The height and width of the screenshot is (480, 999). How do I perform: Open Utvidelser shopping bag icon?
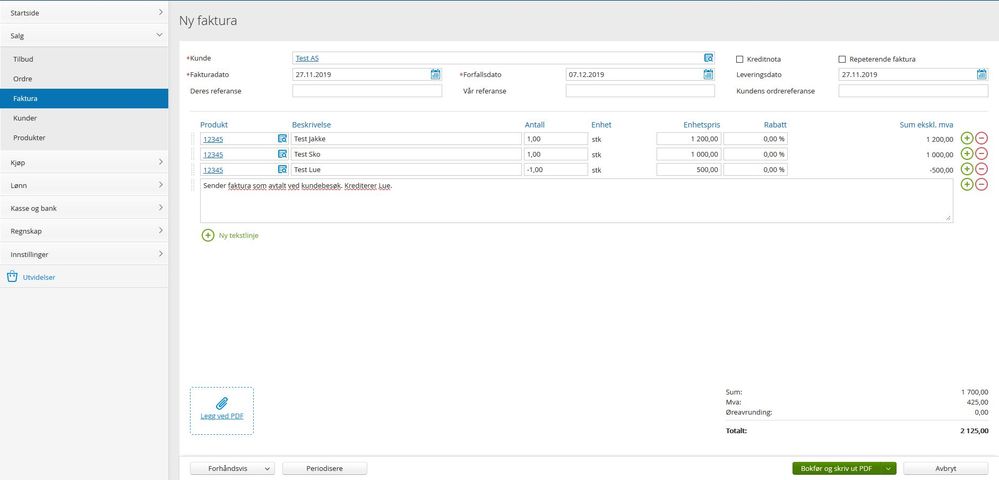pos(11,277)
